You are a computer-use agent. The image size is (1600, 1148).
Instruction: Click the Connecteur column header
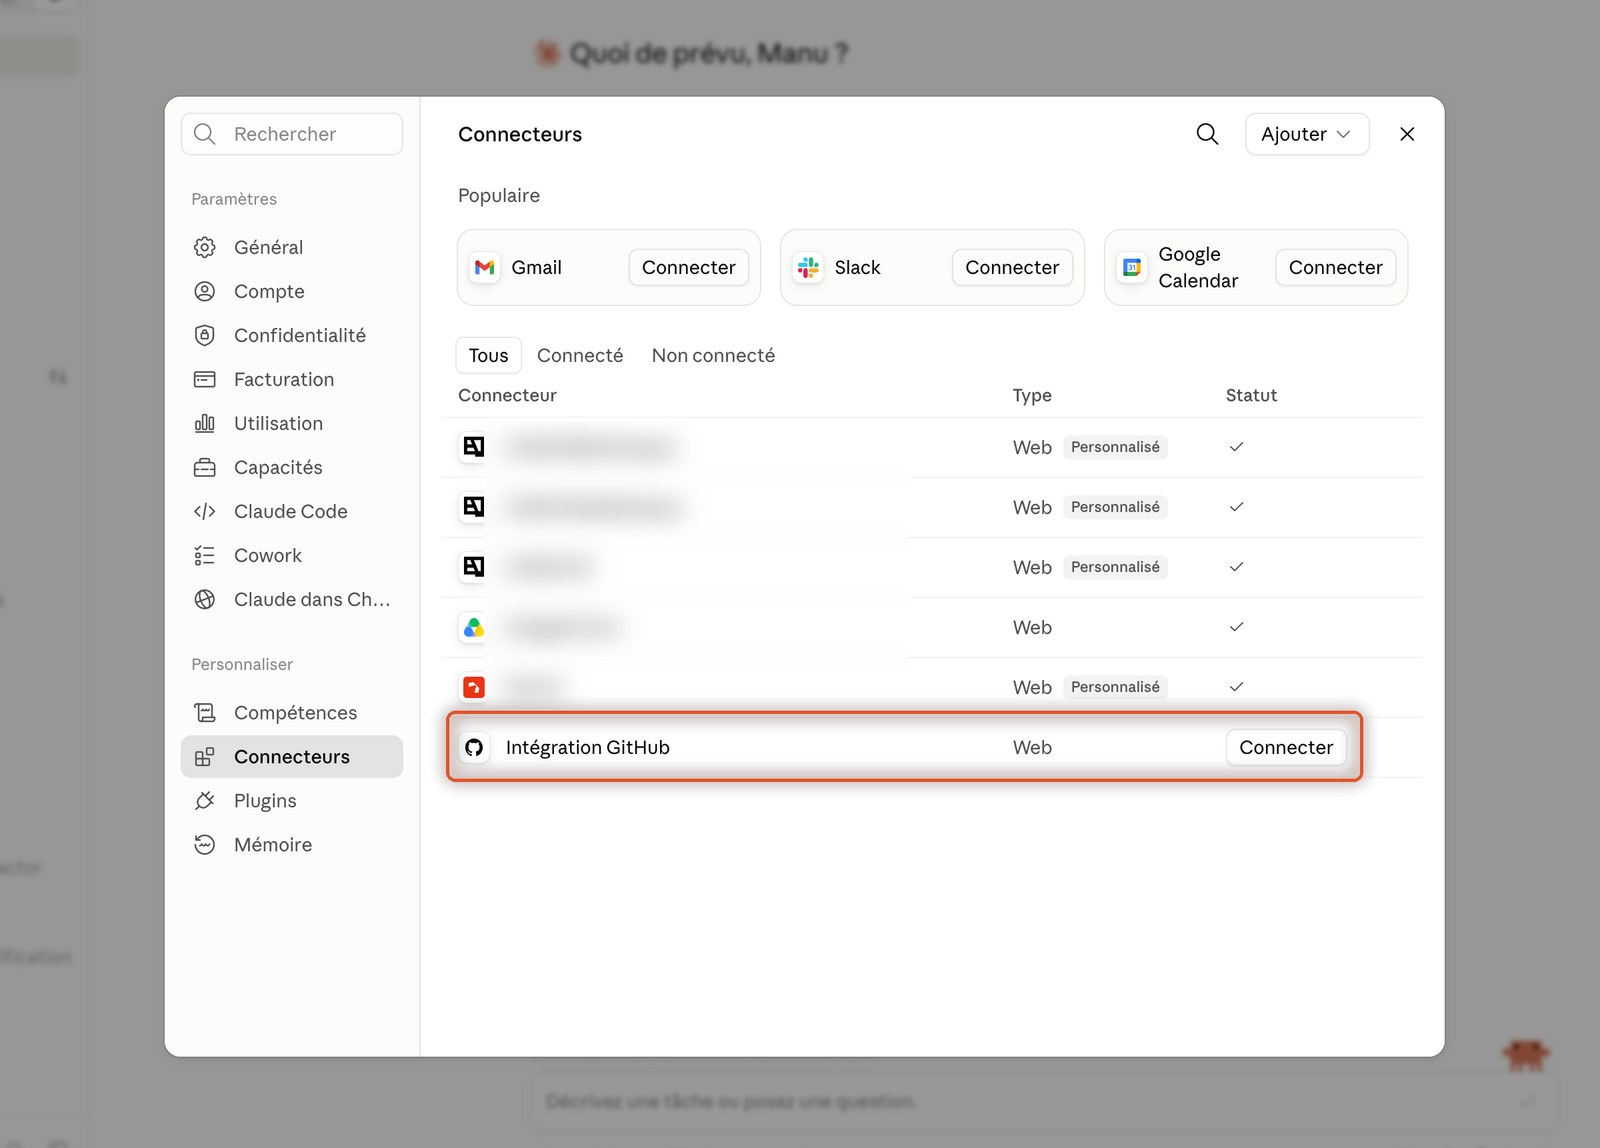[x=507, y=395]
